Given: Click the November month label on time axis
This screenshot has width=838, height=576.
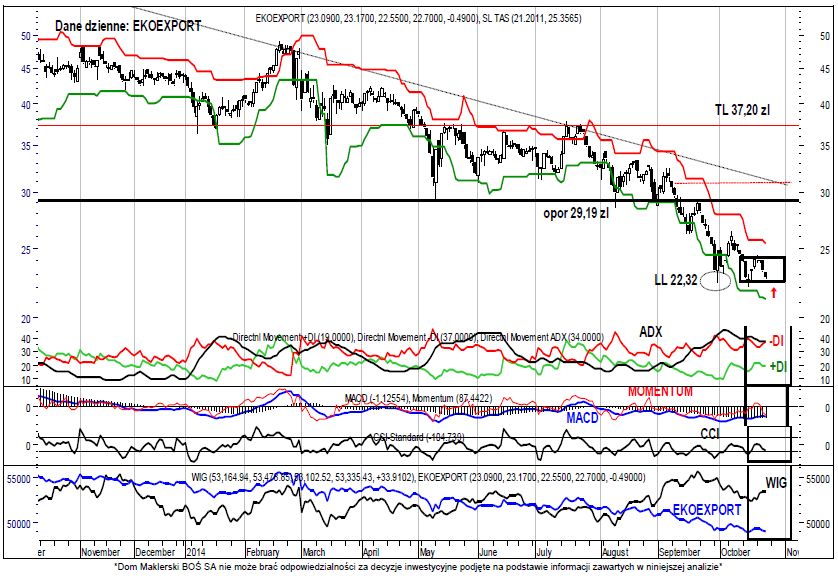Looking at the screenshot, I should (x=100, y=551).
